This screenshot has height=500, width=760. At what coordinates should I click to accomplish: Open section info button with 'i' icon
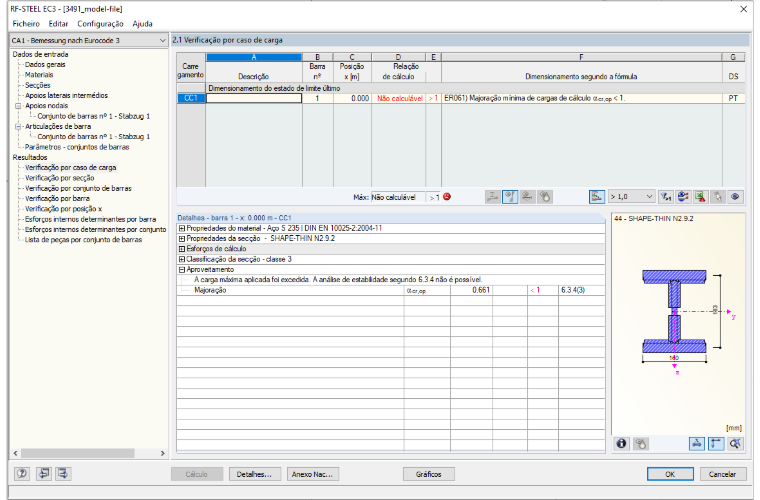[622, 443]
